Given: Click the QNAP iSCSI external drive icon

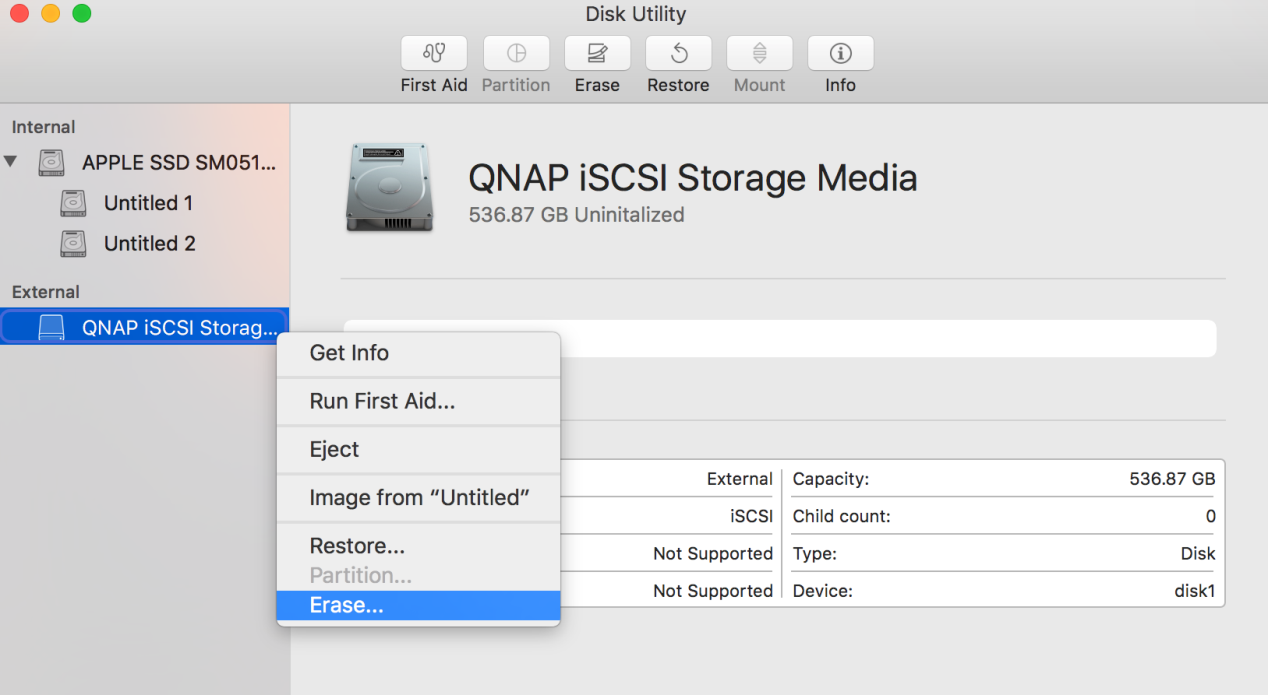Looking at the screenshot, I should tap(51, 328).
